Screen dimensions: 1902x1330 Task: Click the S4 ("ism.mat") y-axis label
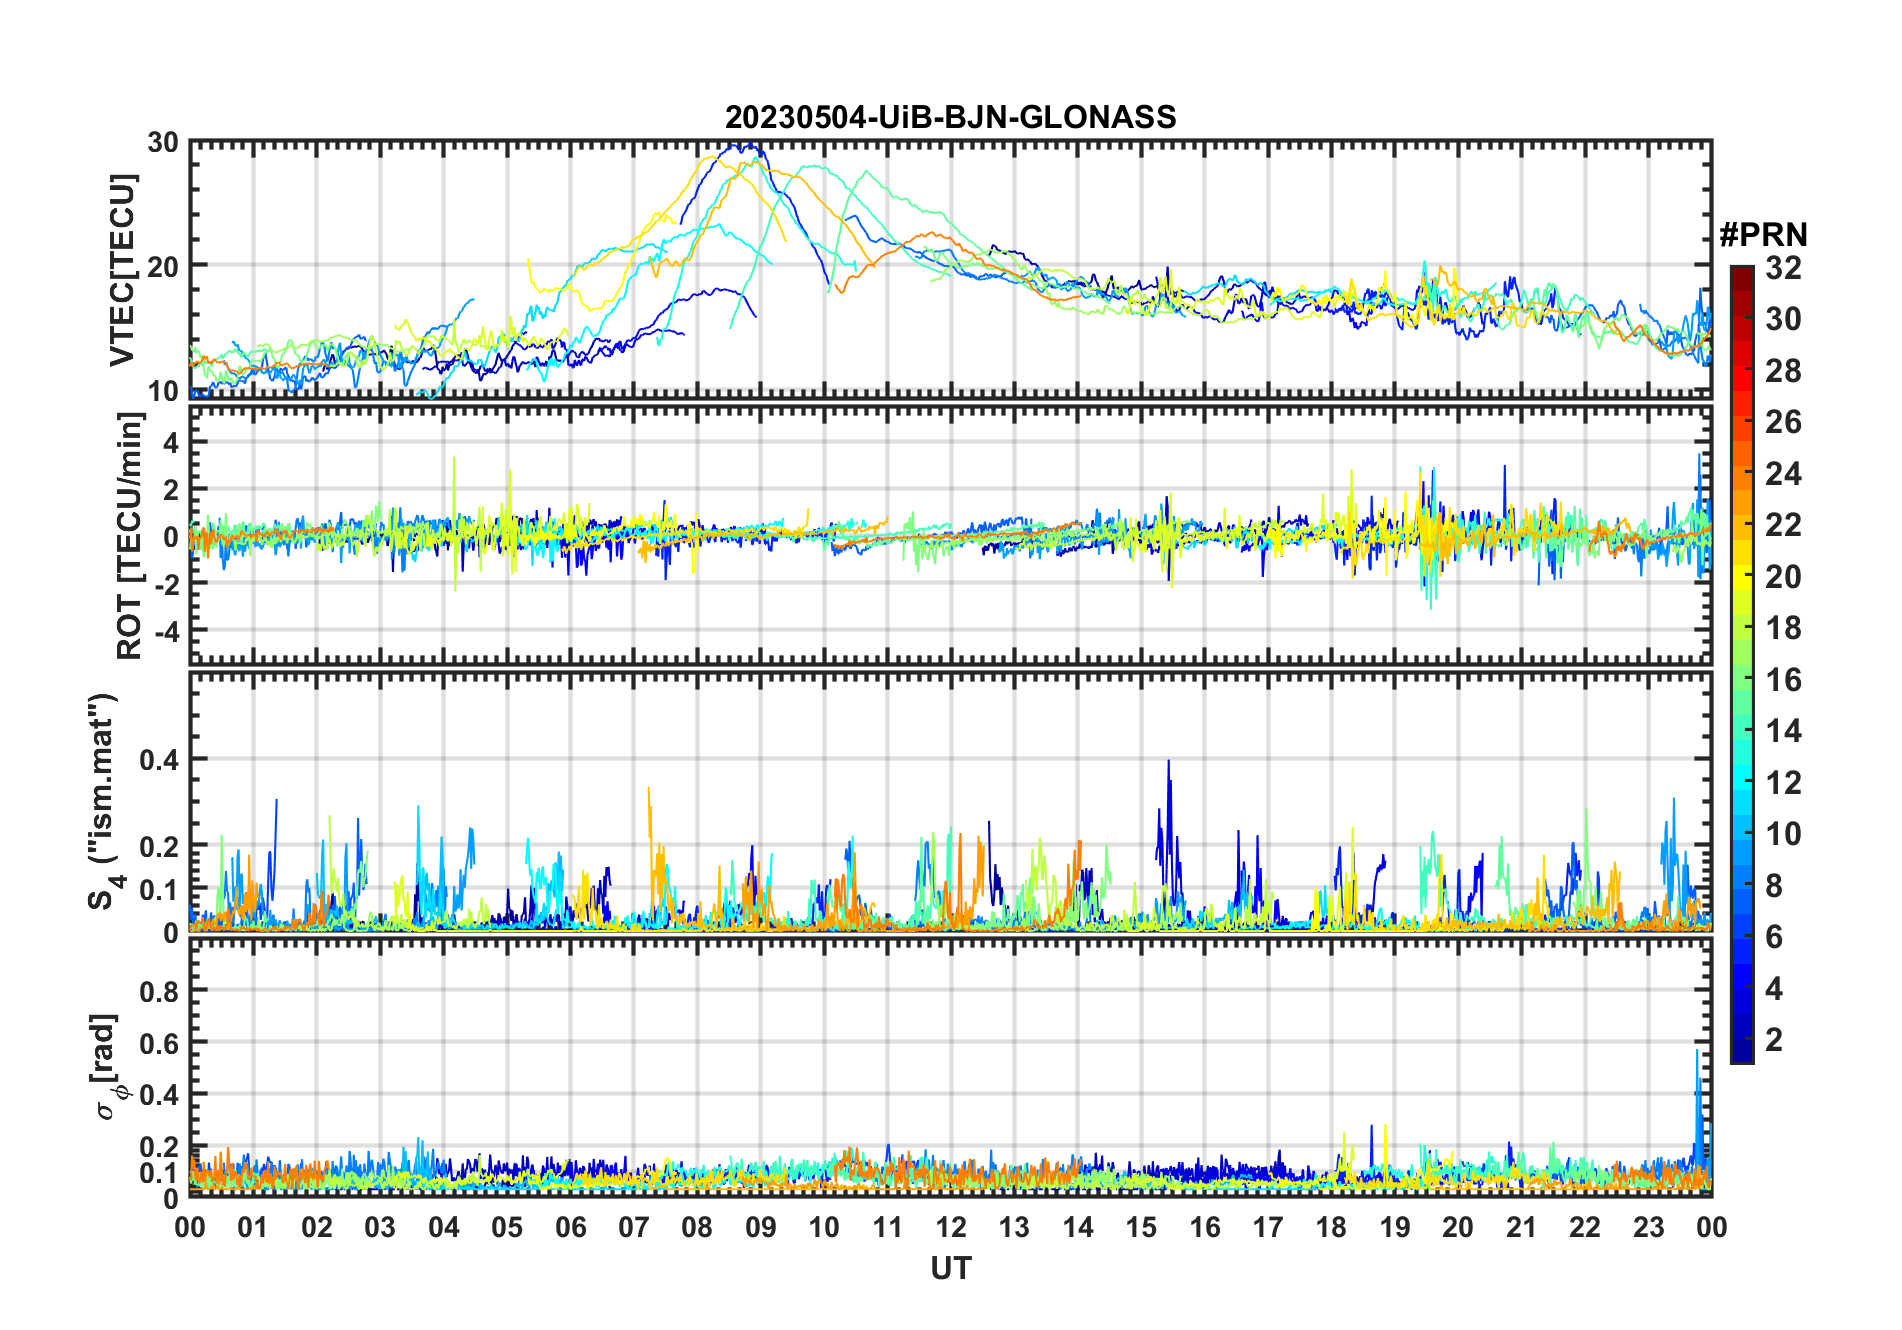click(104, 802)
